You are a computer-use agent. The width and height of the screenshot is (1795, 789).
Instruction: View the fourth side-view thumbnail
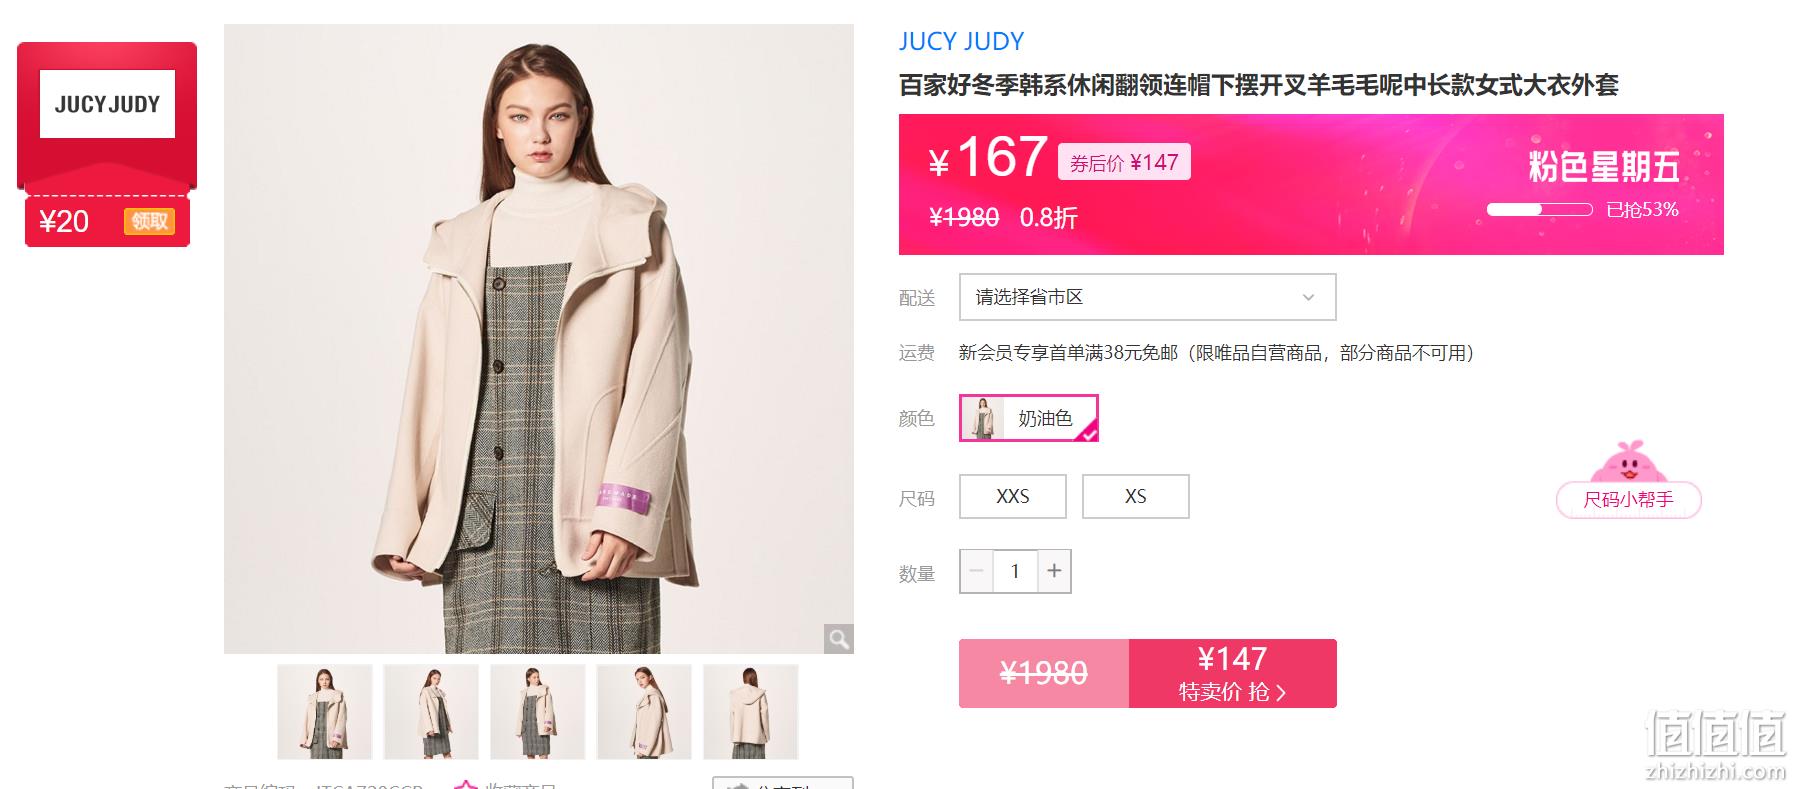[644, 712]
